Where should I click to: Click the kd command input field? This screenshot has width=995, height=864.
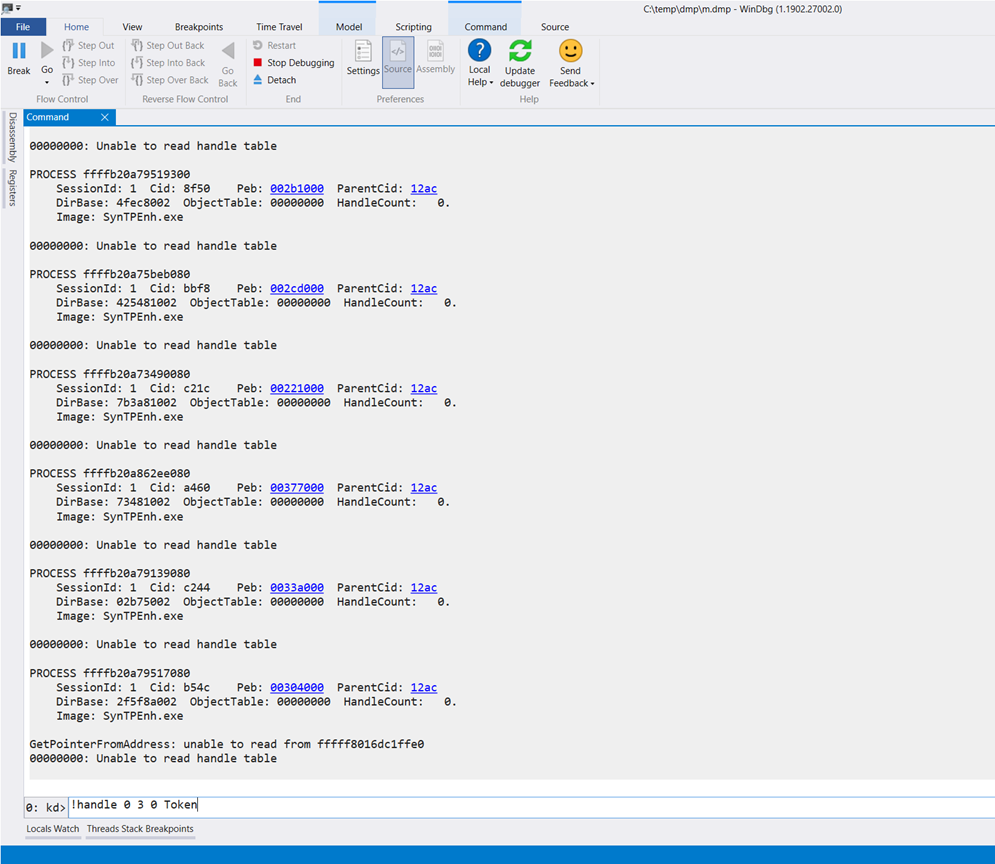532,806
